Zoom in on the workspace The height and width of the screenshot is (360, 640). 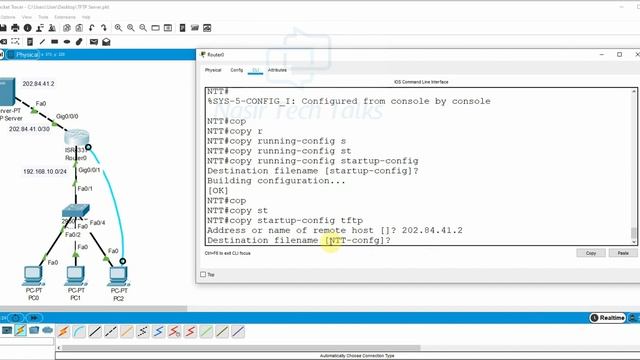[x=118, y=28]
